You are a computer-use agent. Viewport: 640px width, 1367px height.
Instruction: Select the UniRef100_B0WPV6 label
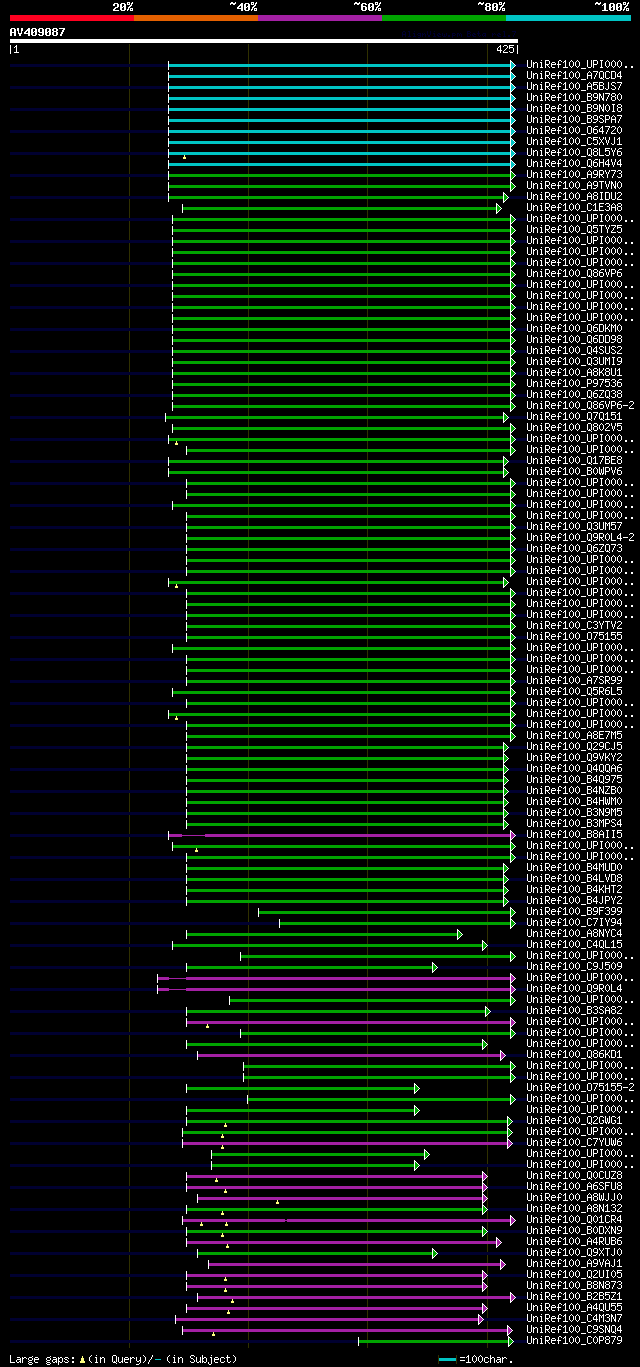(574, 471)
